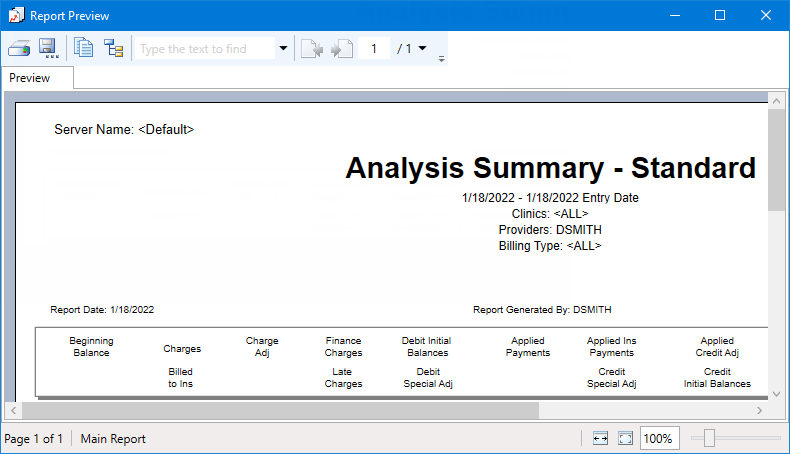Open the find text dropdown arrow
This screenshot has height=454, width=790.
[283, 48]
